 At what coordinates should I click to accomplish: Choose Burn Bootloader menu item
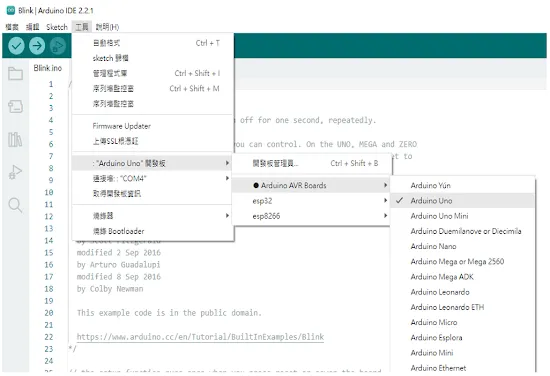tap(153, 231)
